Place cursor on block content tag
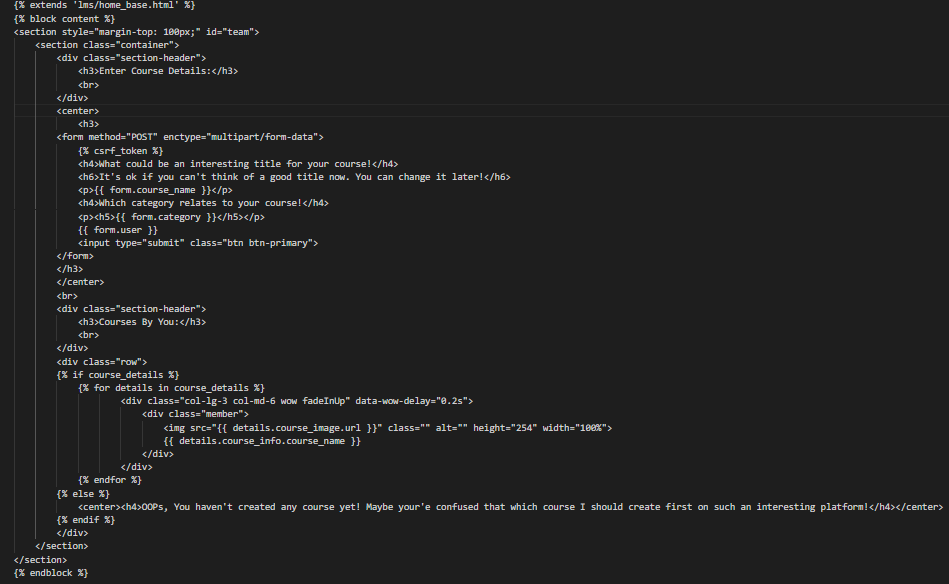 point(64,19)
